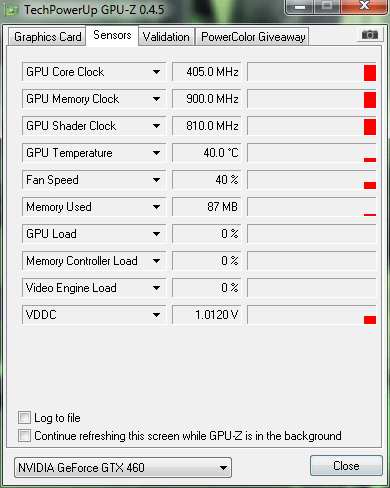Click the camera screenshot icon
390x488 pixels.
coord(369,35)
